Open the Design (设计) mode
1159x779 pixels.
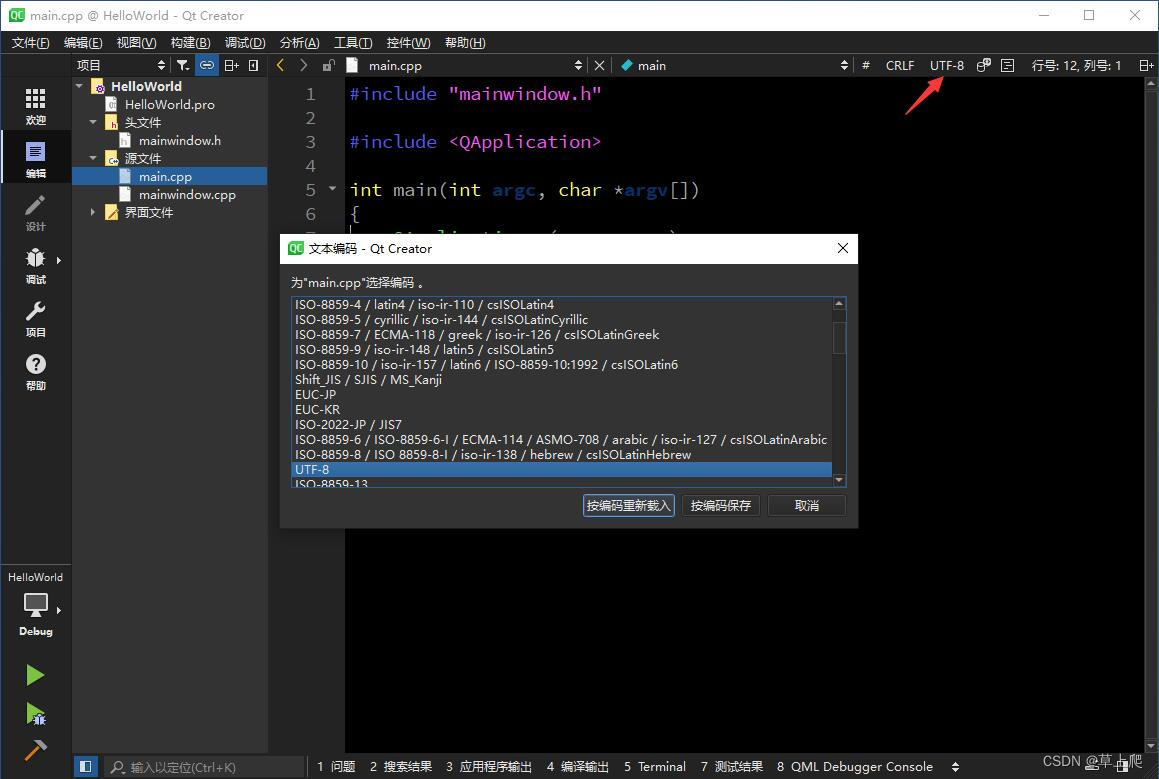[x=35, y=212]
